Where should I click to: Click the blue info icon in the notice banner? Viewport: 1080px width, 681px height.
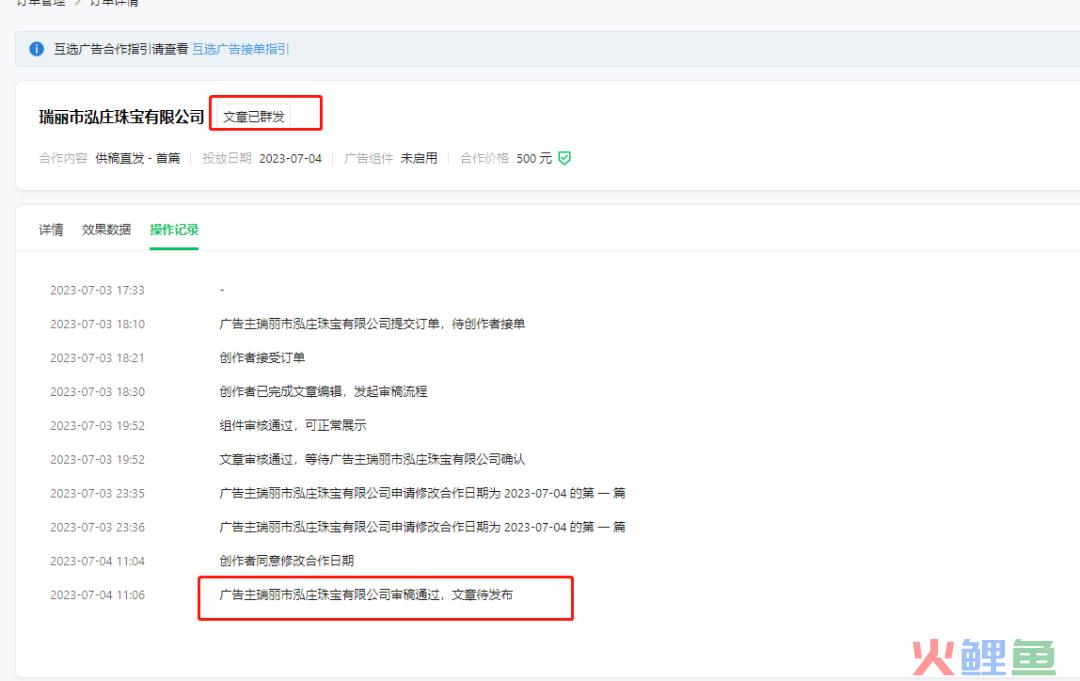coord(37,49)
